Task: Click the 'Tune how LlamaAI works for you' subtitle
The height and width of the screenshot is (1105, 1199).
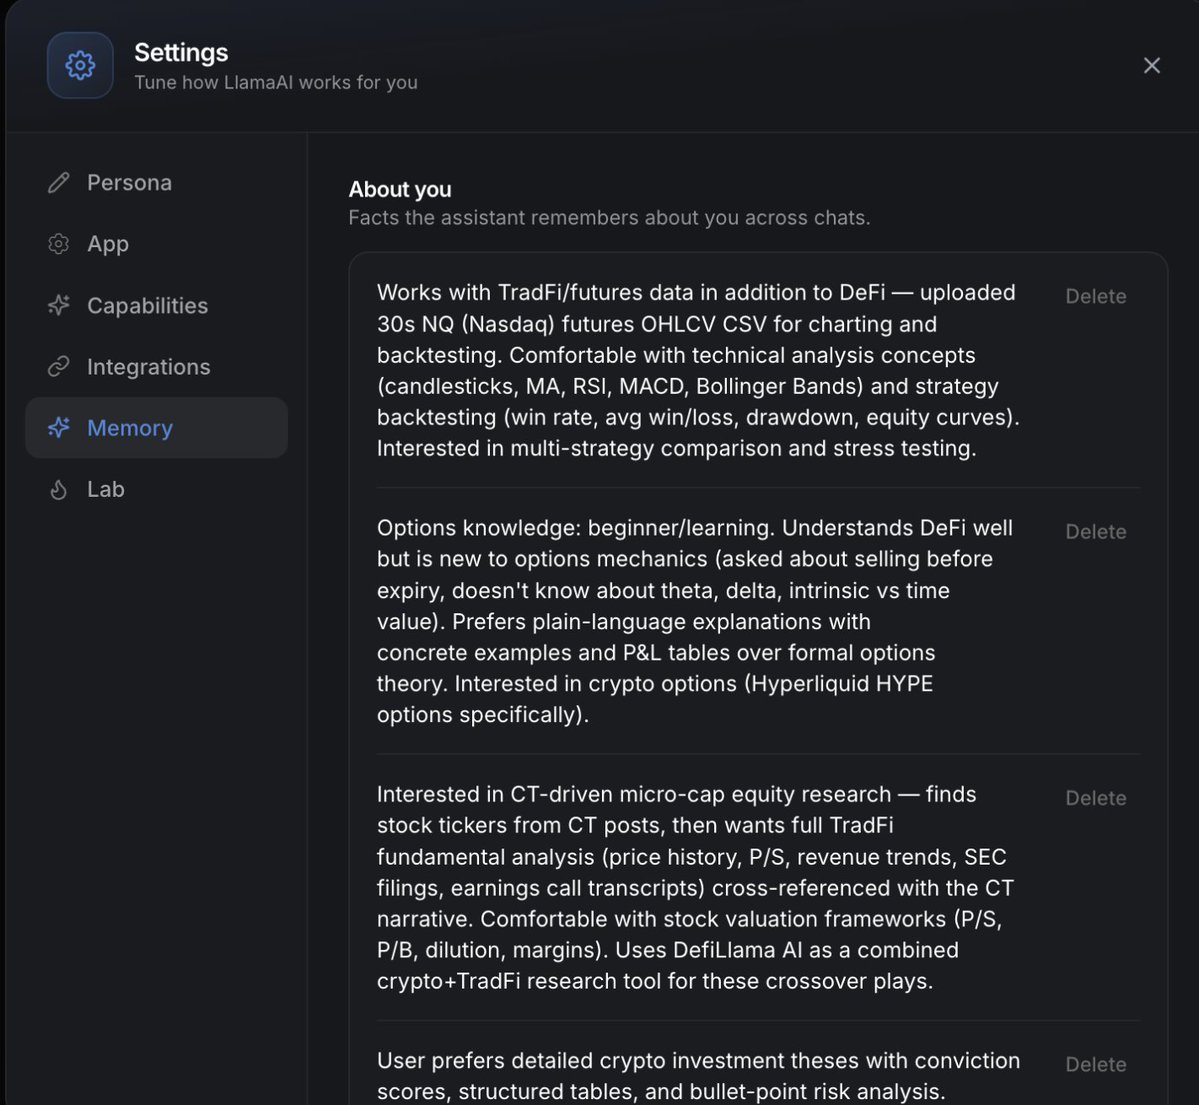Action: click(x=276, y=83)
